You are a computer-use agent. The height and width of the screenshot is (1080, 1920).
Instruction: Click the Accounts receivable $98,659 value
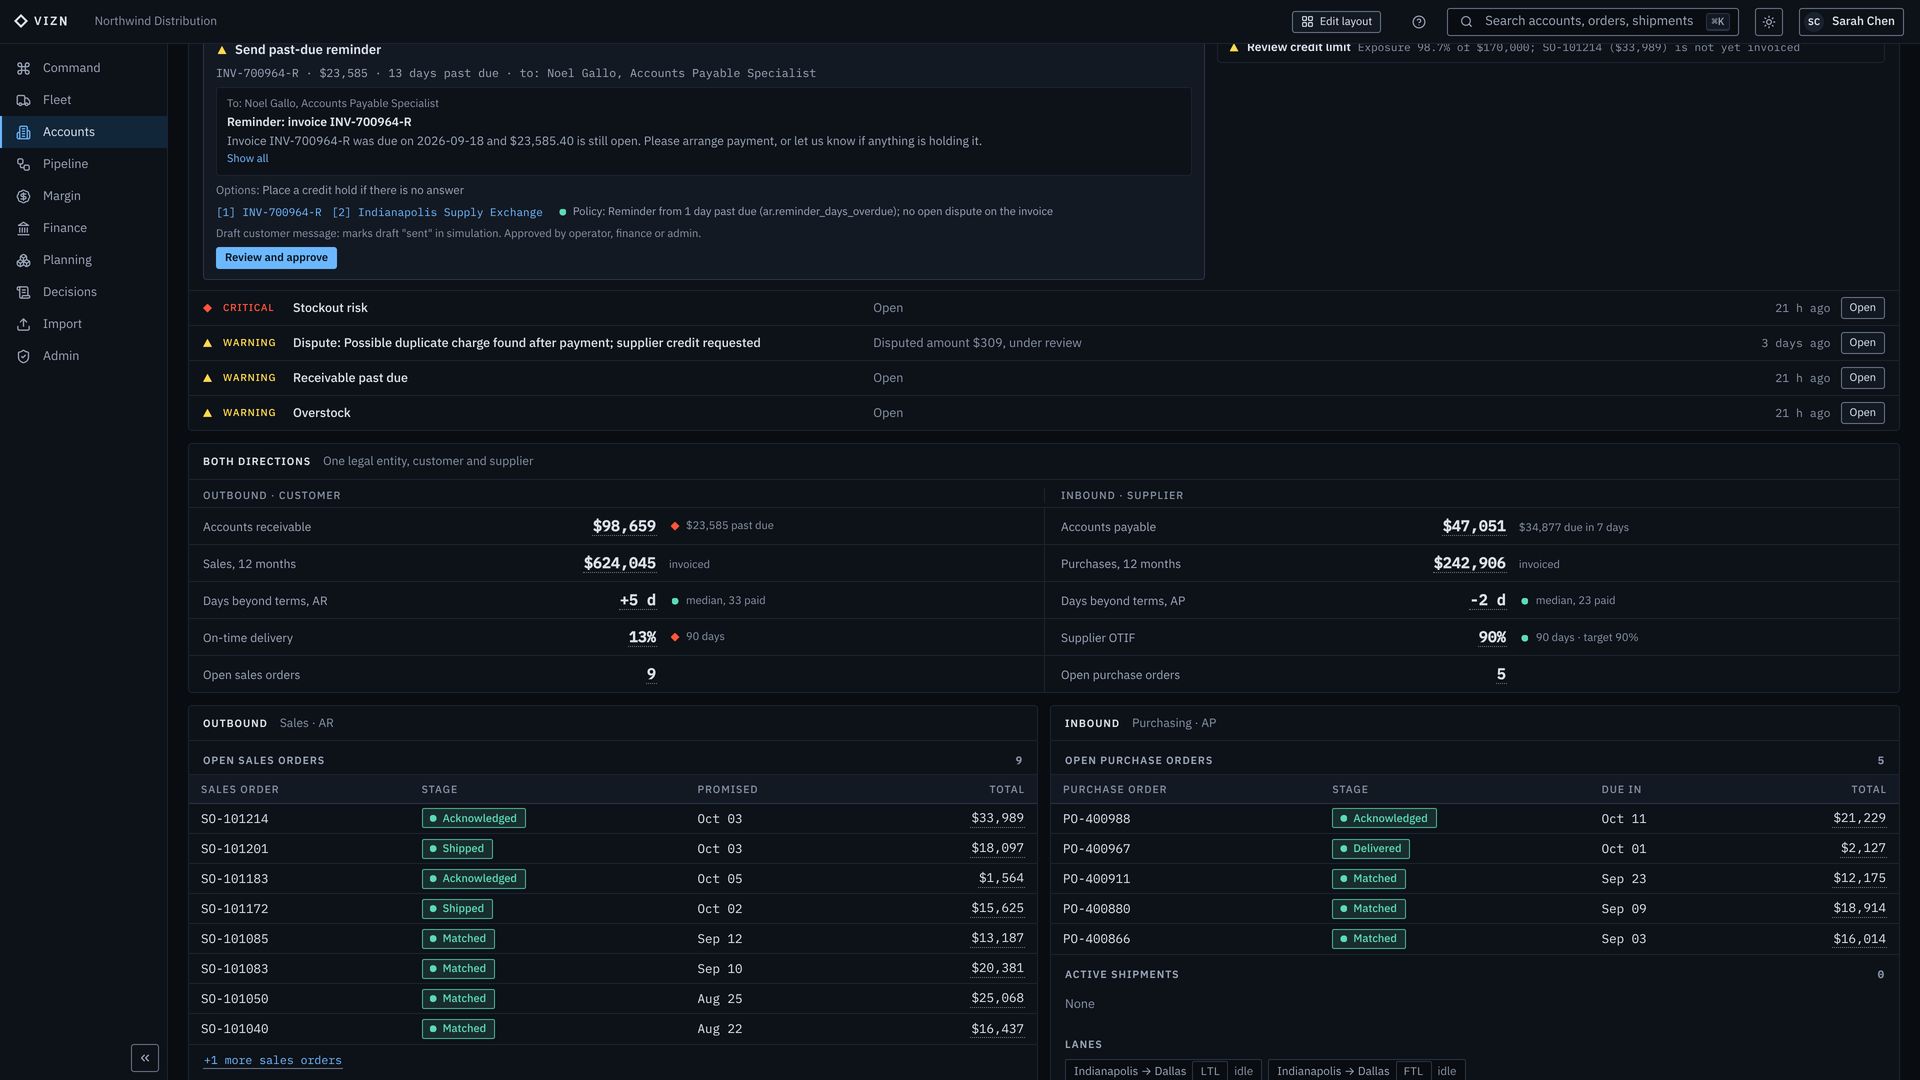point(624,527)
